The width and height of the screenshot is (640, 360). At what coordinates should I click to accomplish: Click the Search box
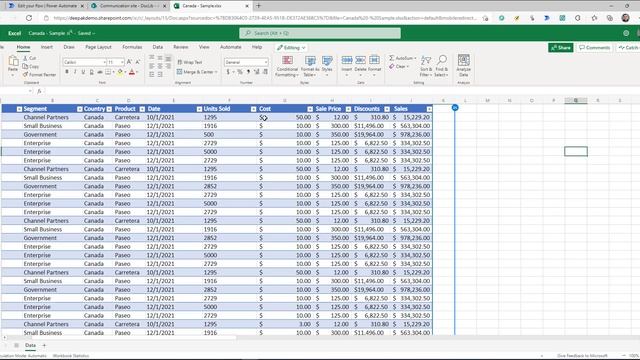(320, 33)
